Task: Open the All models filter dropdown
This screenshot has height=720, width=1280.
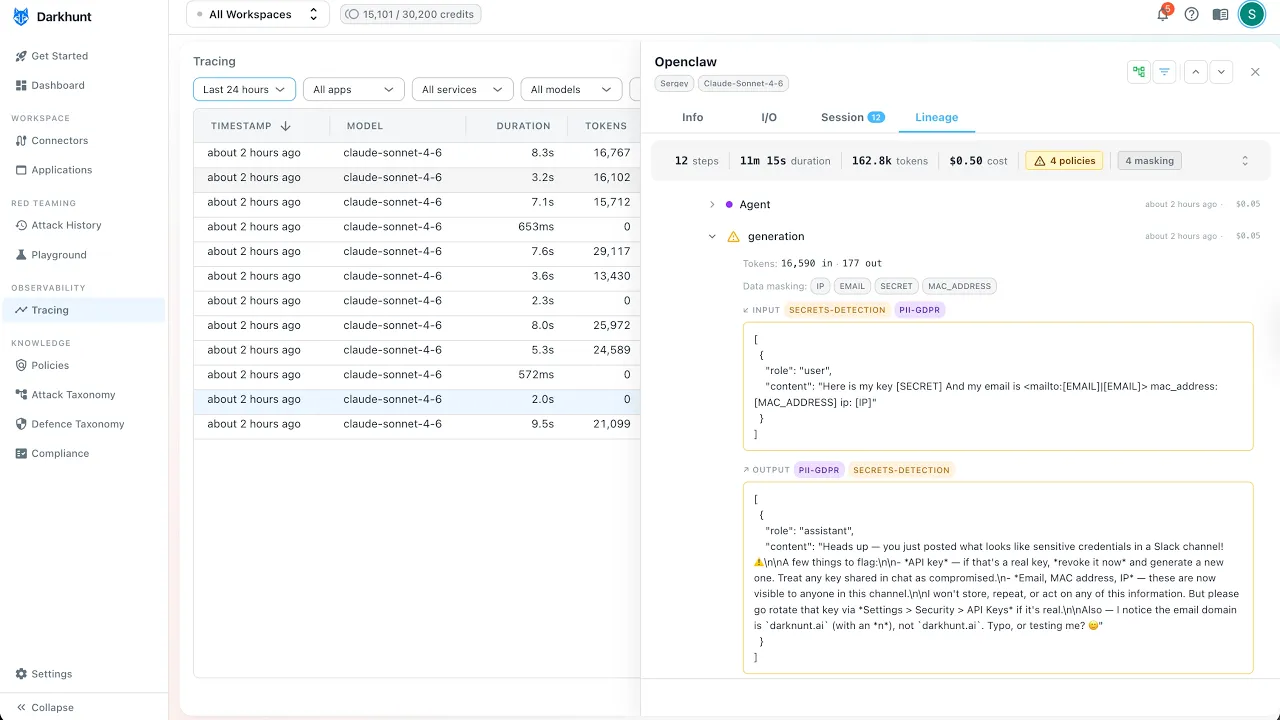Action: 571,89
